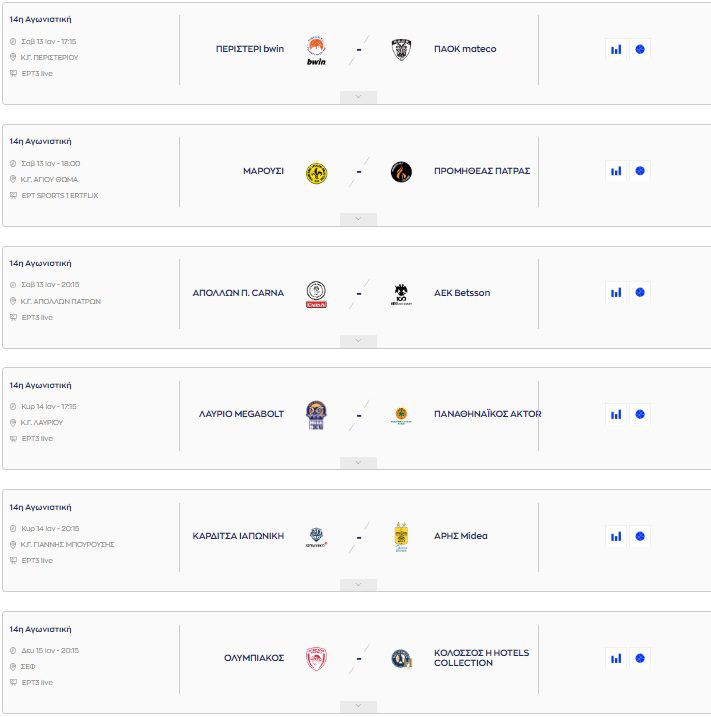
Task: Expand the Lavrio vs Panathinaikos match details
Action: coord(358,463)
